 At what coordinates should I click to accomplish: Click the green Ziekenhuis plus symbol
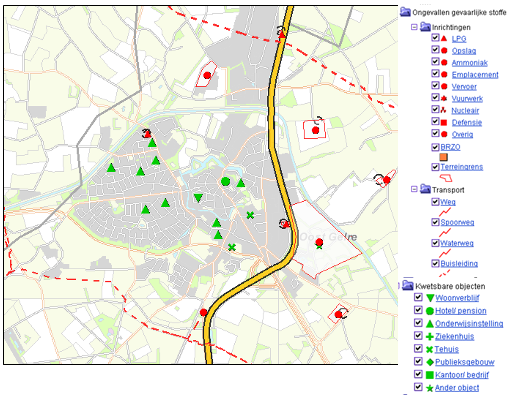(430, 337)
